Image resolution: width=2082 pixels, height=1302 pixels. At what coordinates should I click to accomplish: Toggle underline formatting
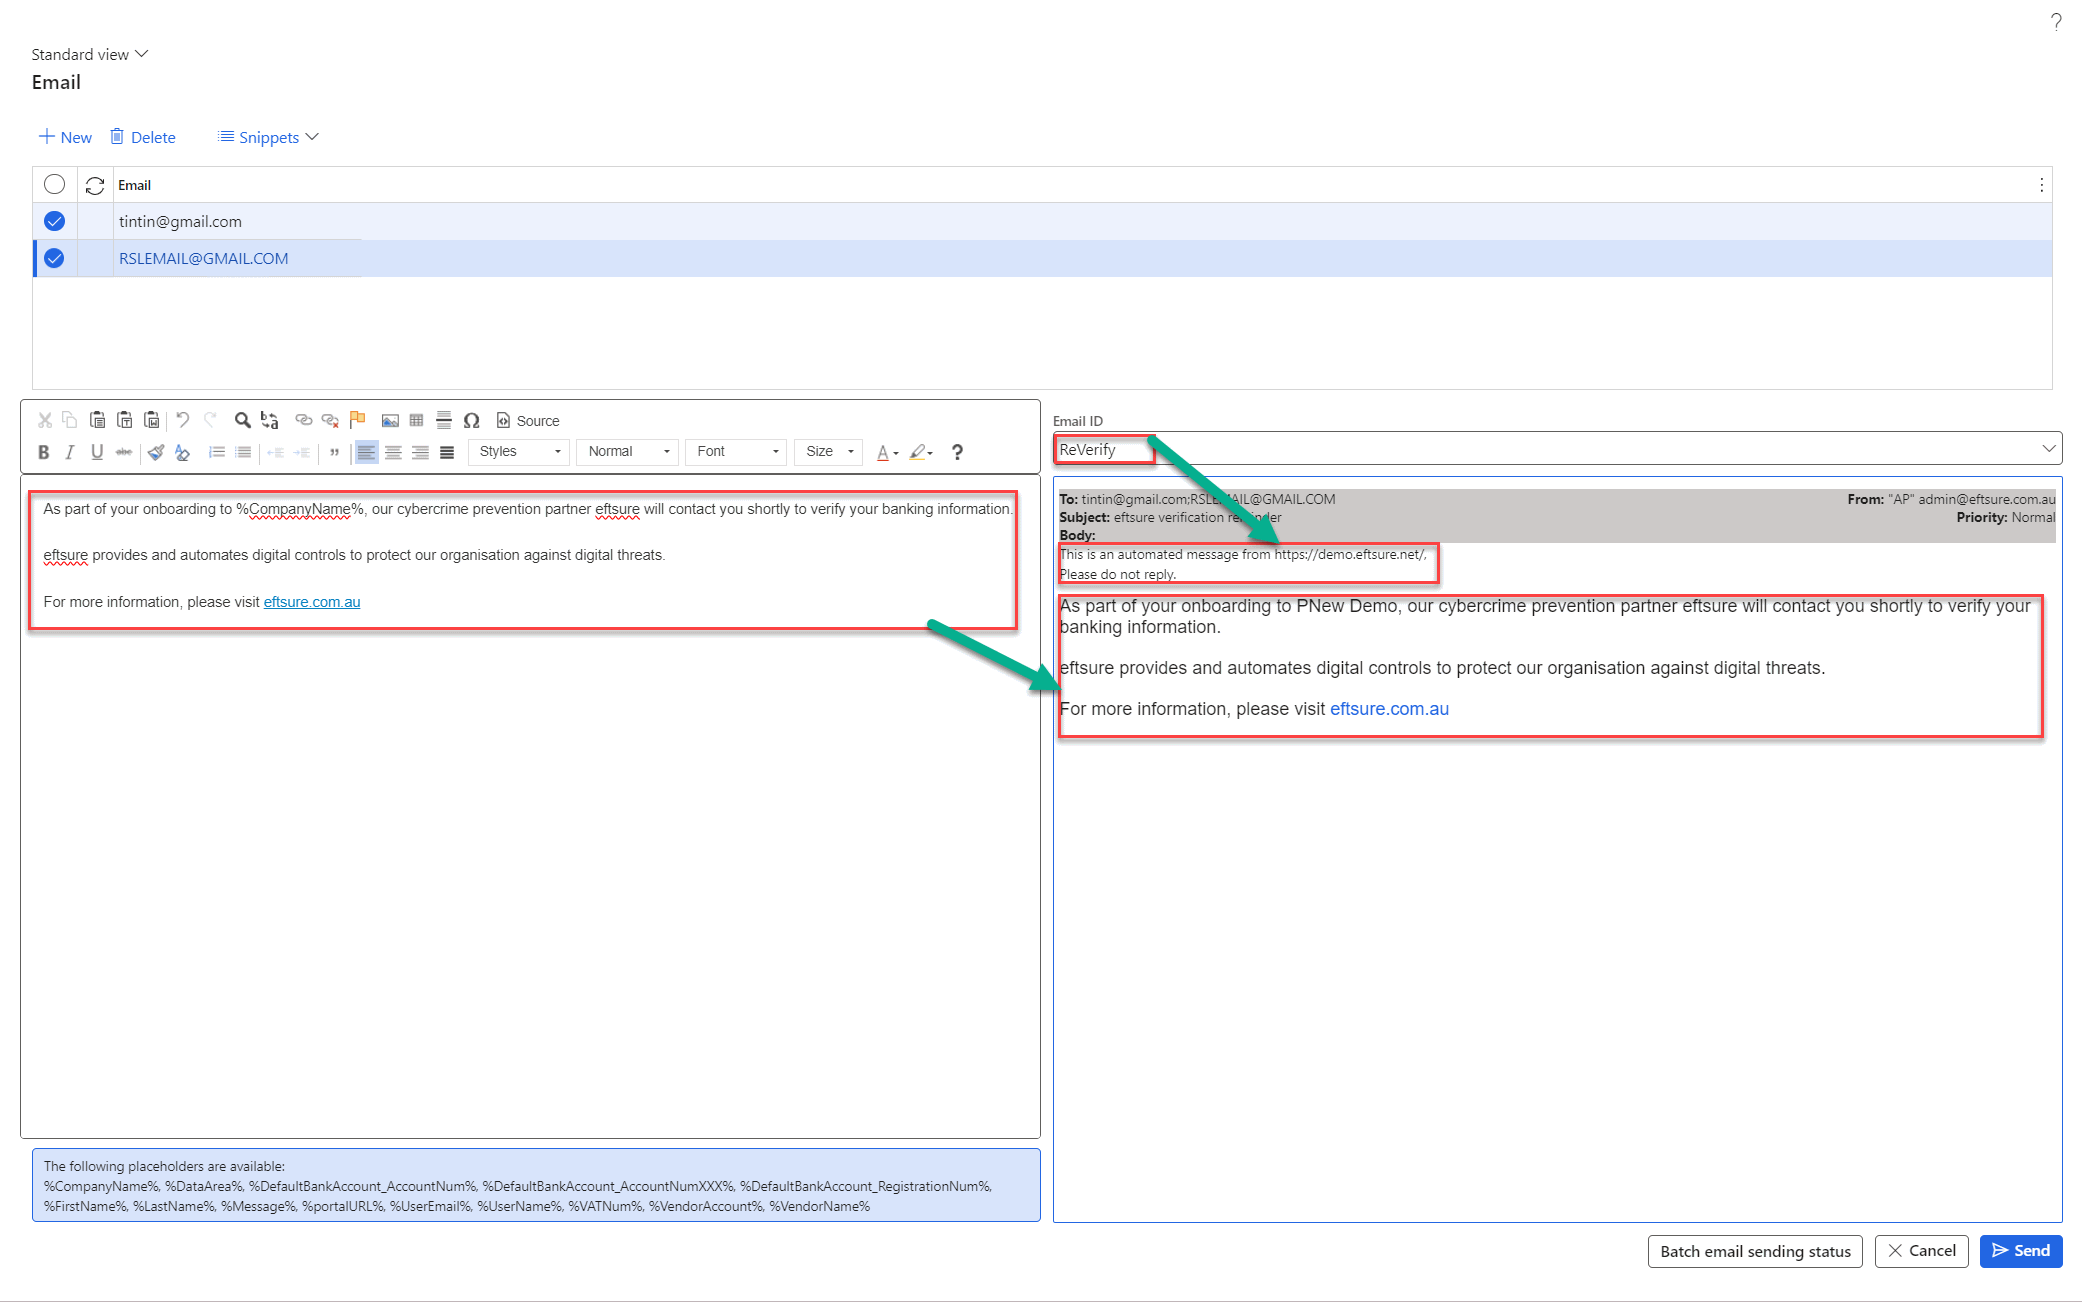96,452
